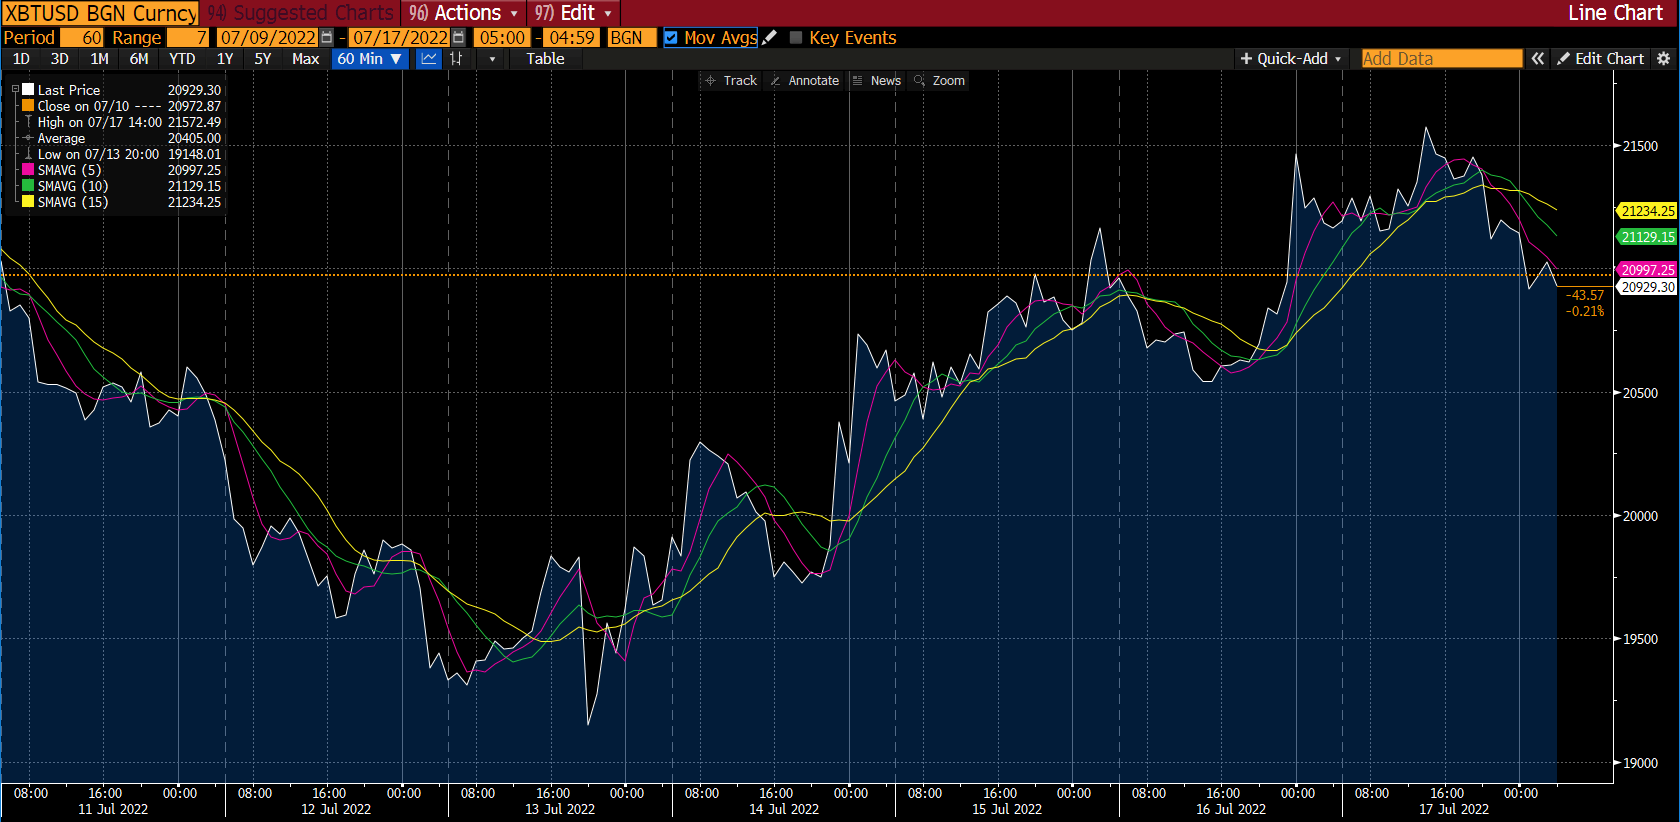Screen dimensions: 1680x822
Task: Enable the Key Events checkbox
Action: [x=796, y=38]
